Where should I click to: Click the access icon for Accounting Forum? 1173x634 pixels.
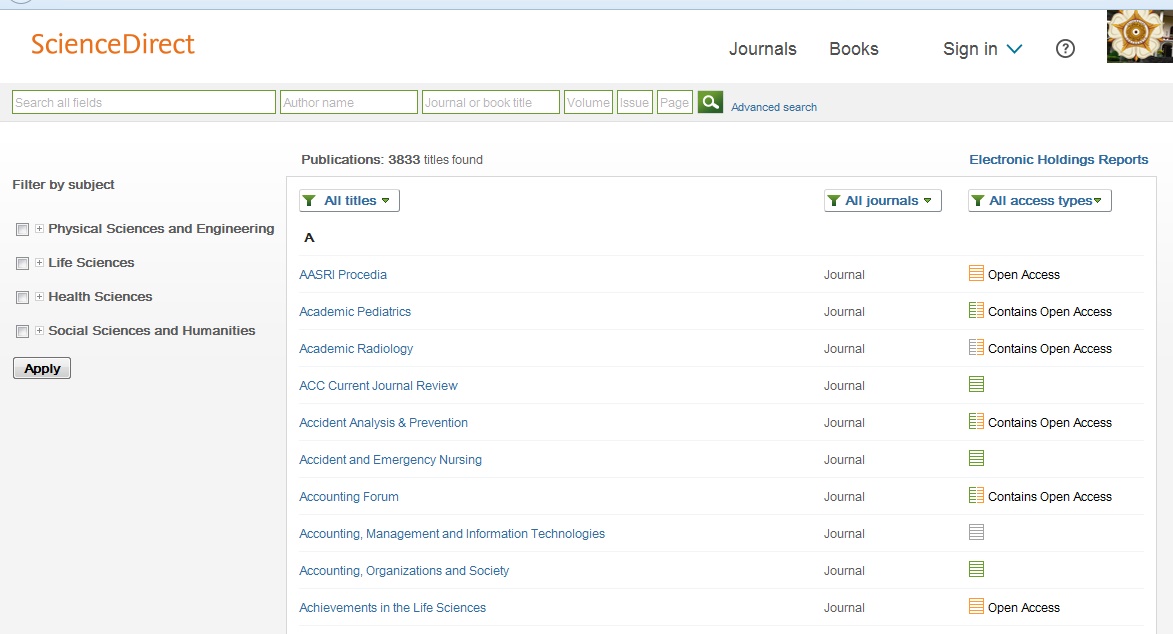[976, 496]
